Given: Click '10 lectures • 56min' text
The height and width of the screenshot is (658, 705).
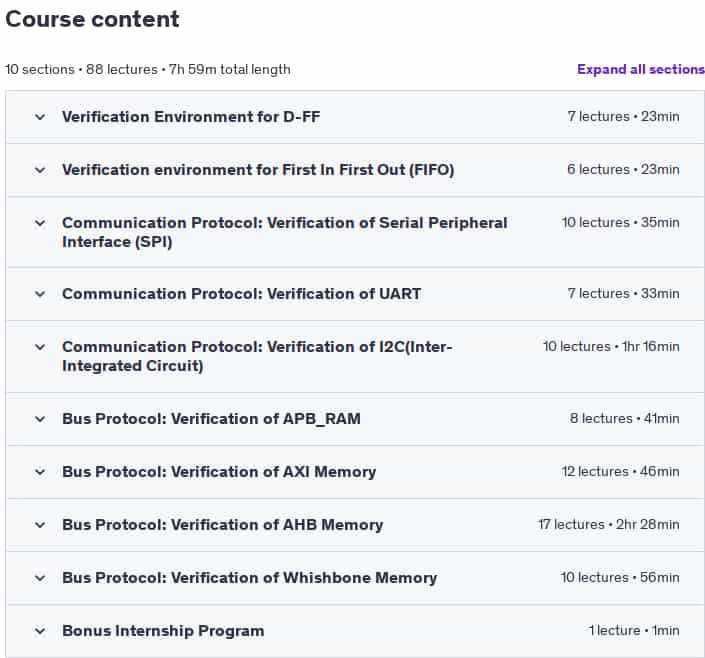Looking at the screenshot, I should (x=620, y=578).
